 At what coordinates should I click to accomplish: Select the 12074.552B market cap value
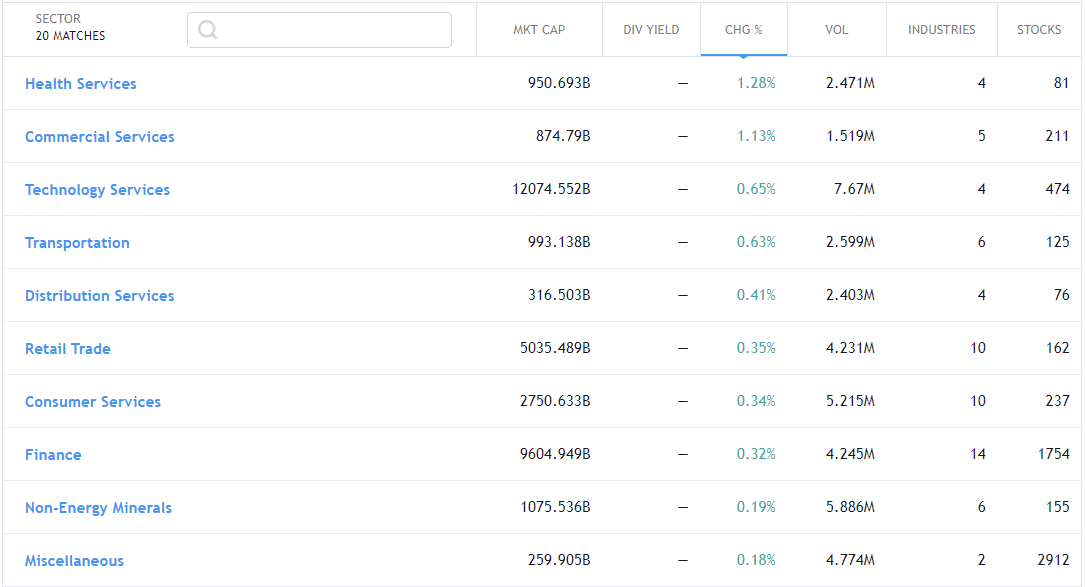(551, 189)
